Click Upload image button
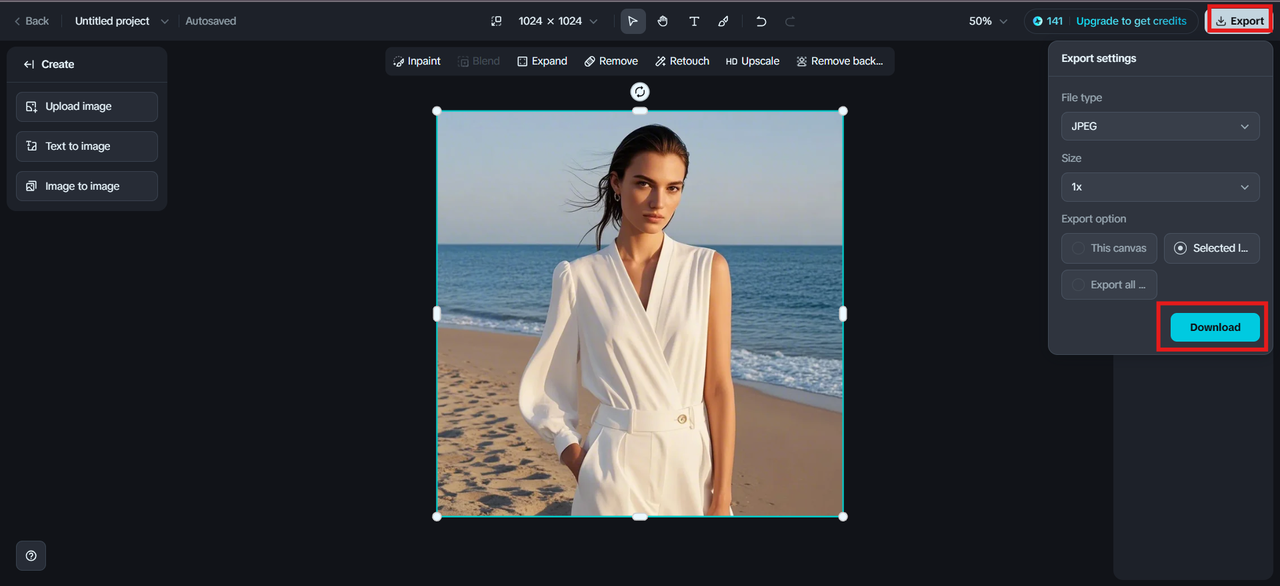The width and height of the screenshot is (1280, 586). (x=87, y=107)
